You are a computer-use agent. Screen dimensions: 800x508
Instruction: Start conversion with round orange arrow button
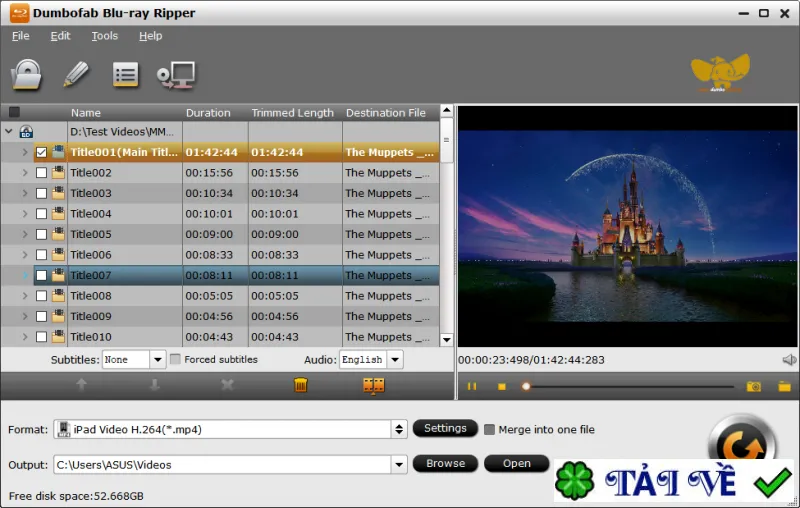click(x=742, y=443)
